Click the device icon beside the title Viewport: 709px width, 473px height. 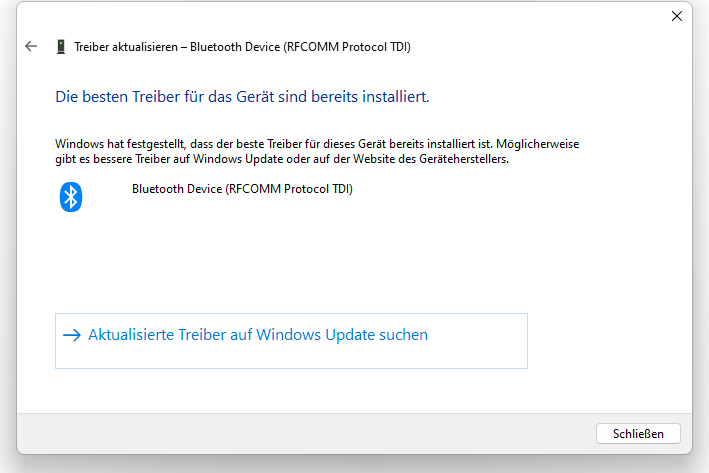(x=61, y=47)
